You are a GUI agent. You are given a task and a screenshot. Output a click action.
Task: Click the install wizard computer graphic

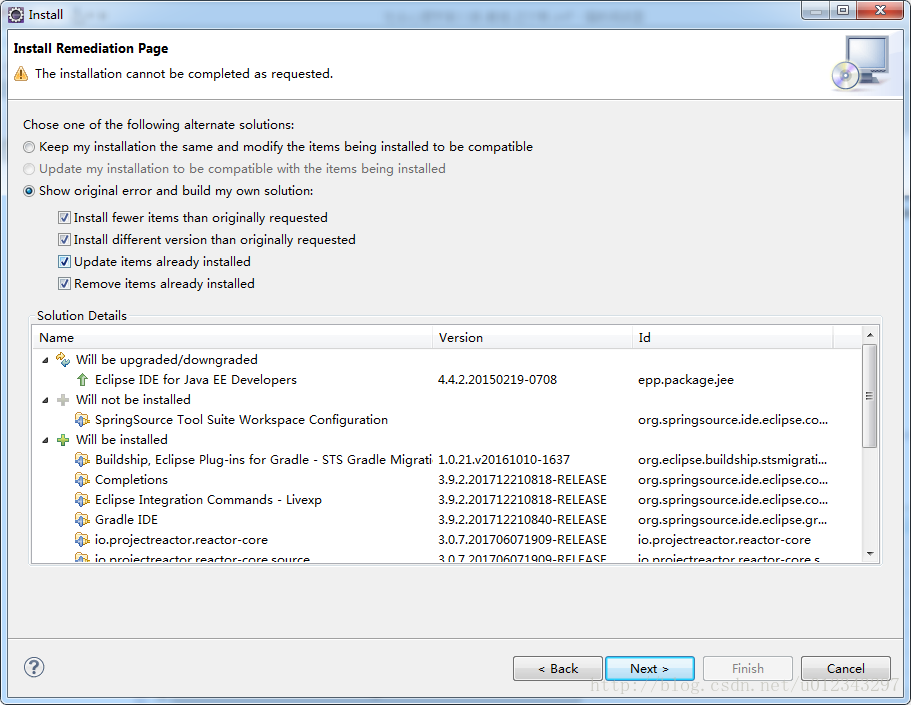(860, 63)
